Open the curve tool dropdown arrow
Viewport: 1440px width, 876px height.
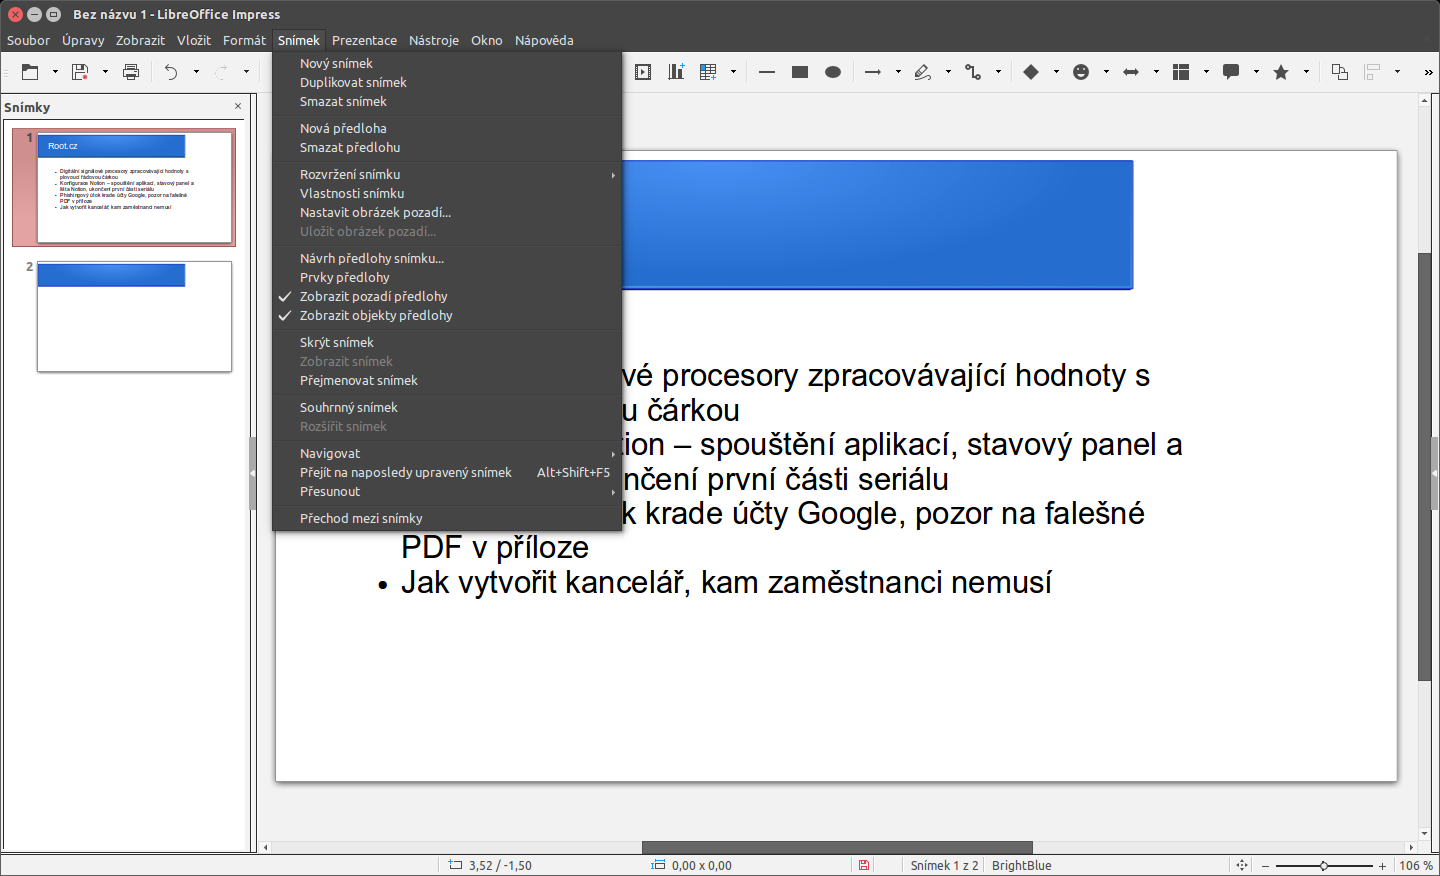click(x=948, y=72)
